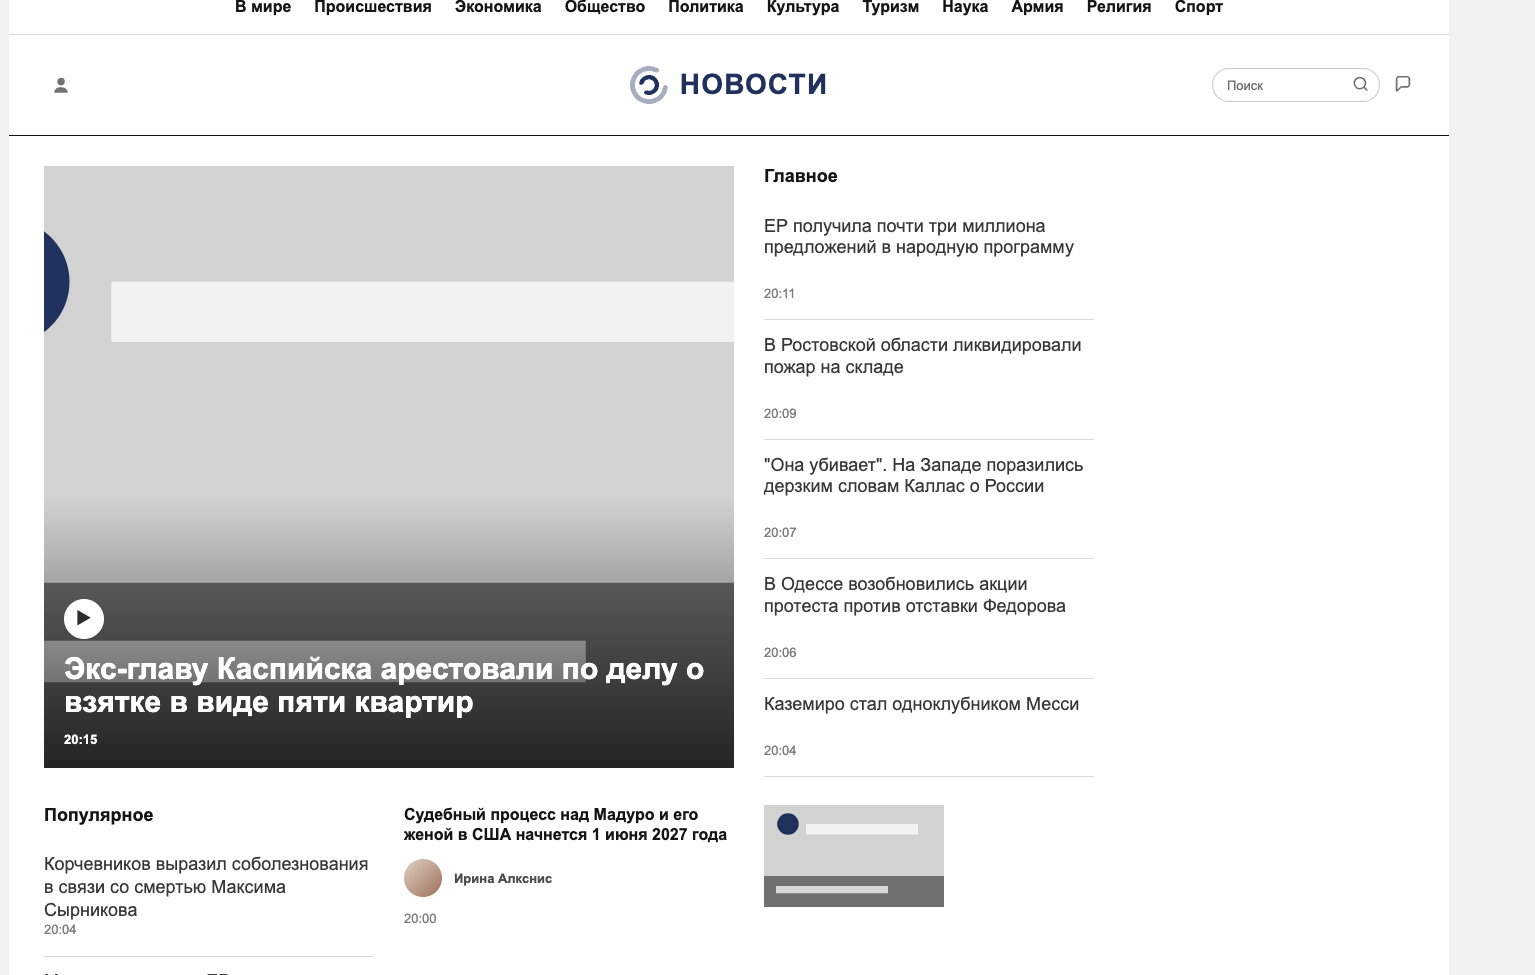Open the Происшествия section

(x=373, y=7)
